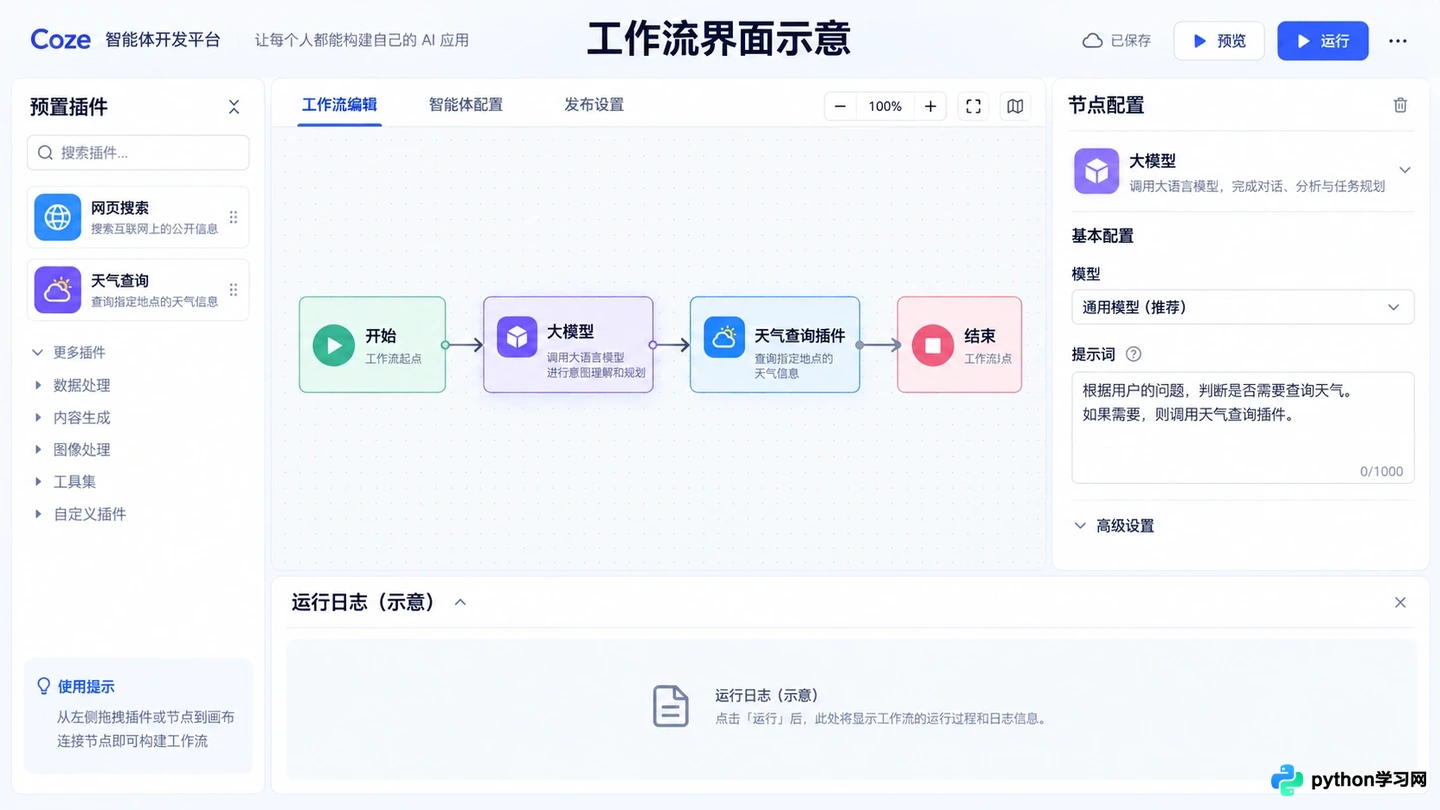Click the 预览 button

point(1219,41)
